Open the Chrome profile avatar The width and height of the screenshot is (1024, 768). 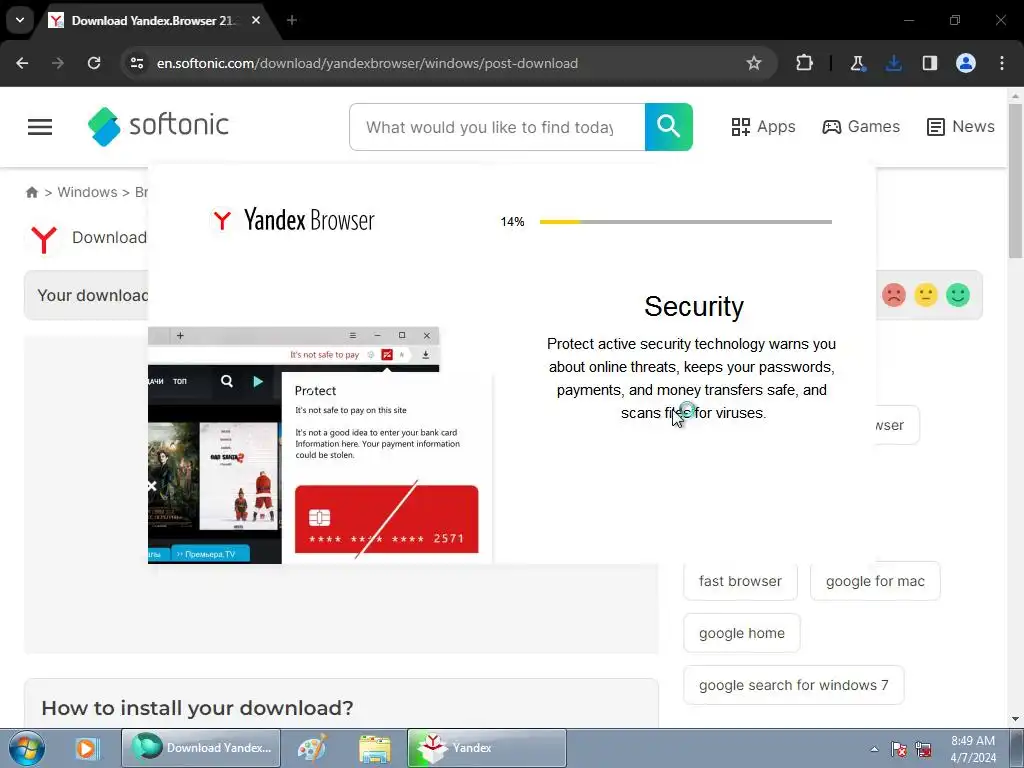click(x=966, y=63)
